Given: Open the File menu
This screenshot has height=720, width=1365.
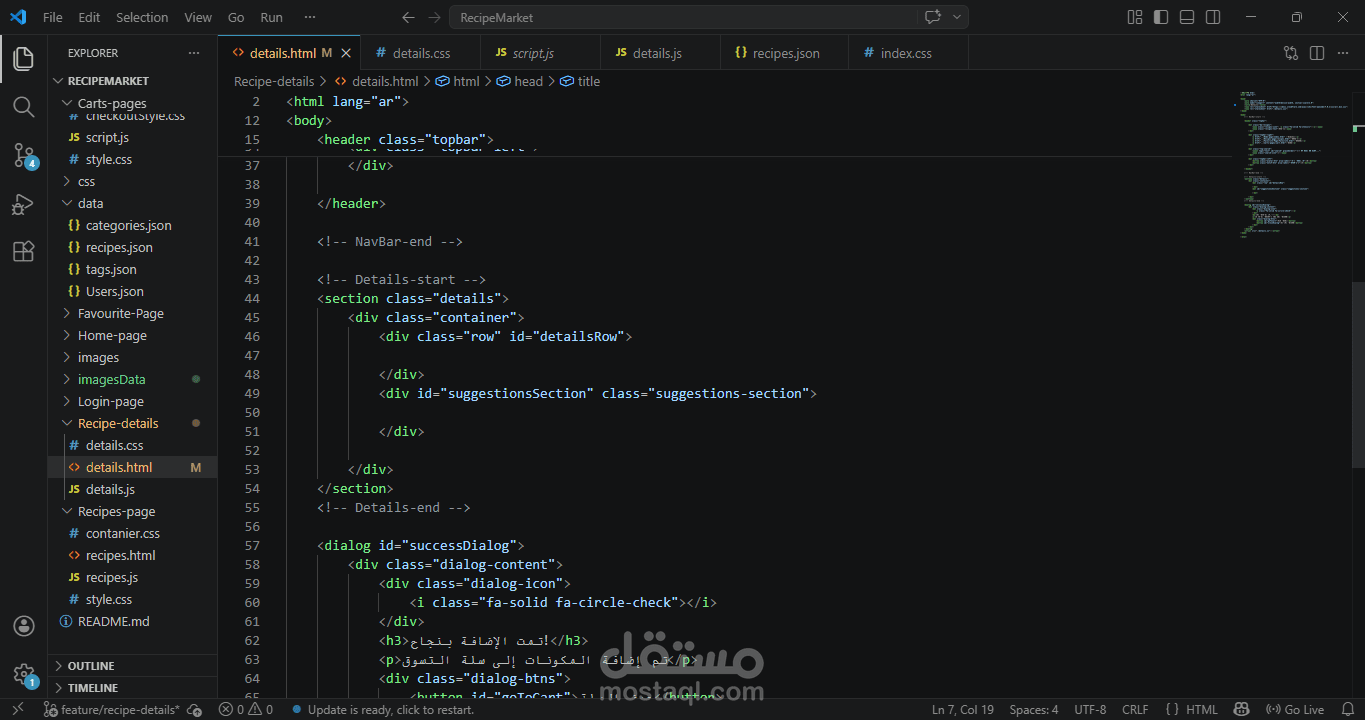Looking at the screenshot, I should coord(53,17).
